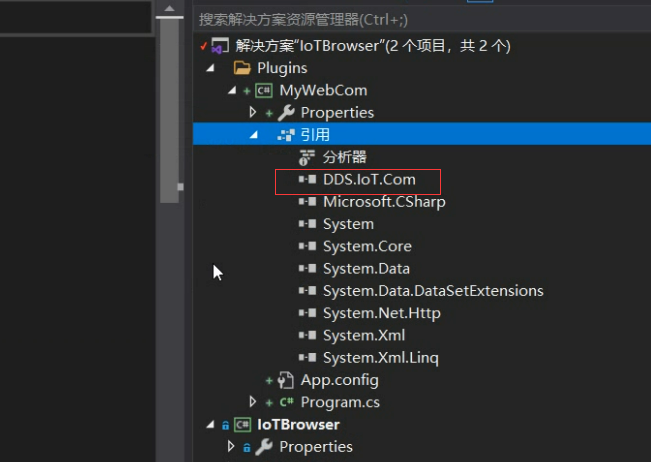Select the DDS.IoT.Com reference
The height and width of the screenshot is (462, 651).
click(369, 180)
